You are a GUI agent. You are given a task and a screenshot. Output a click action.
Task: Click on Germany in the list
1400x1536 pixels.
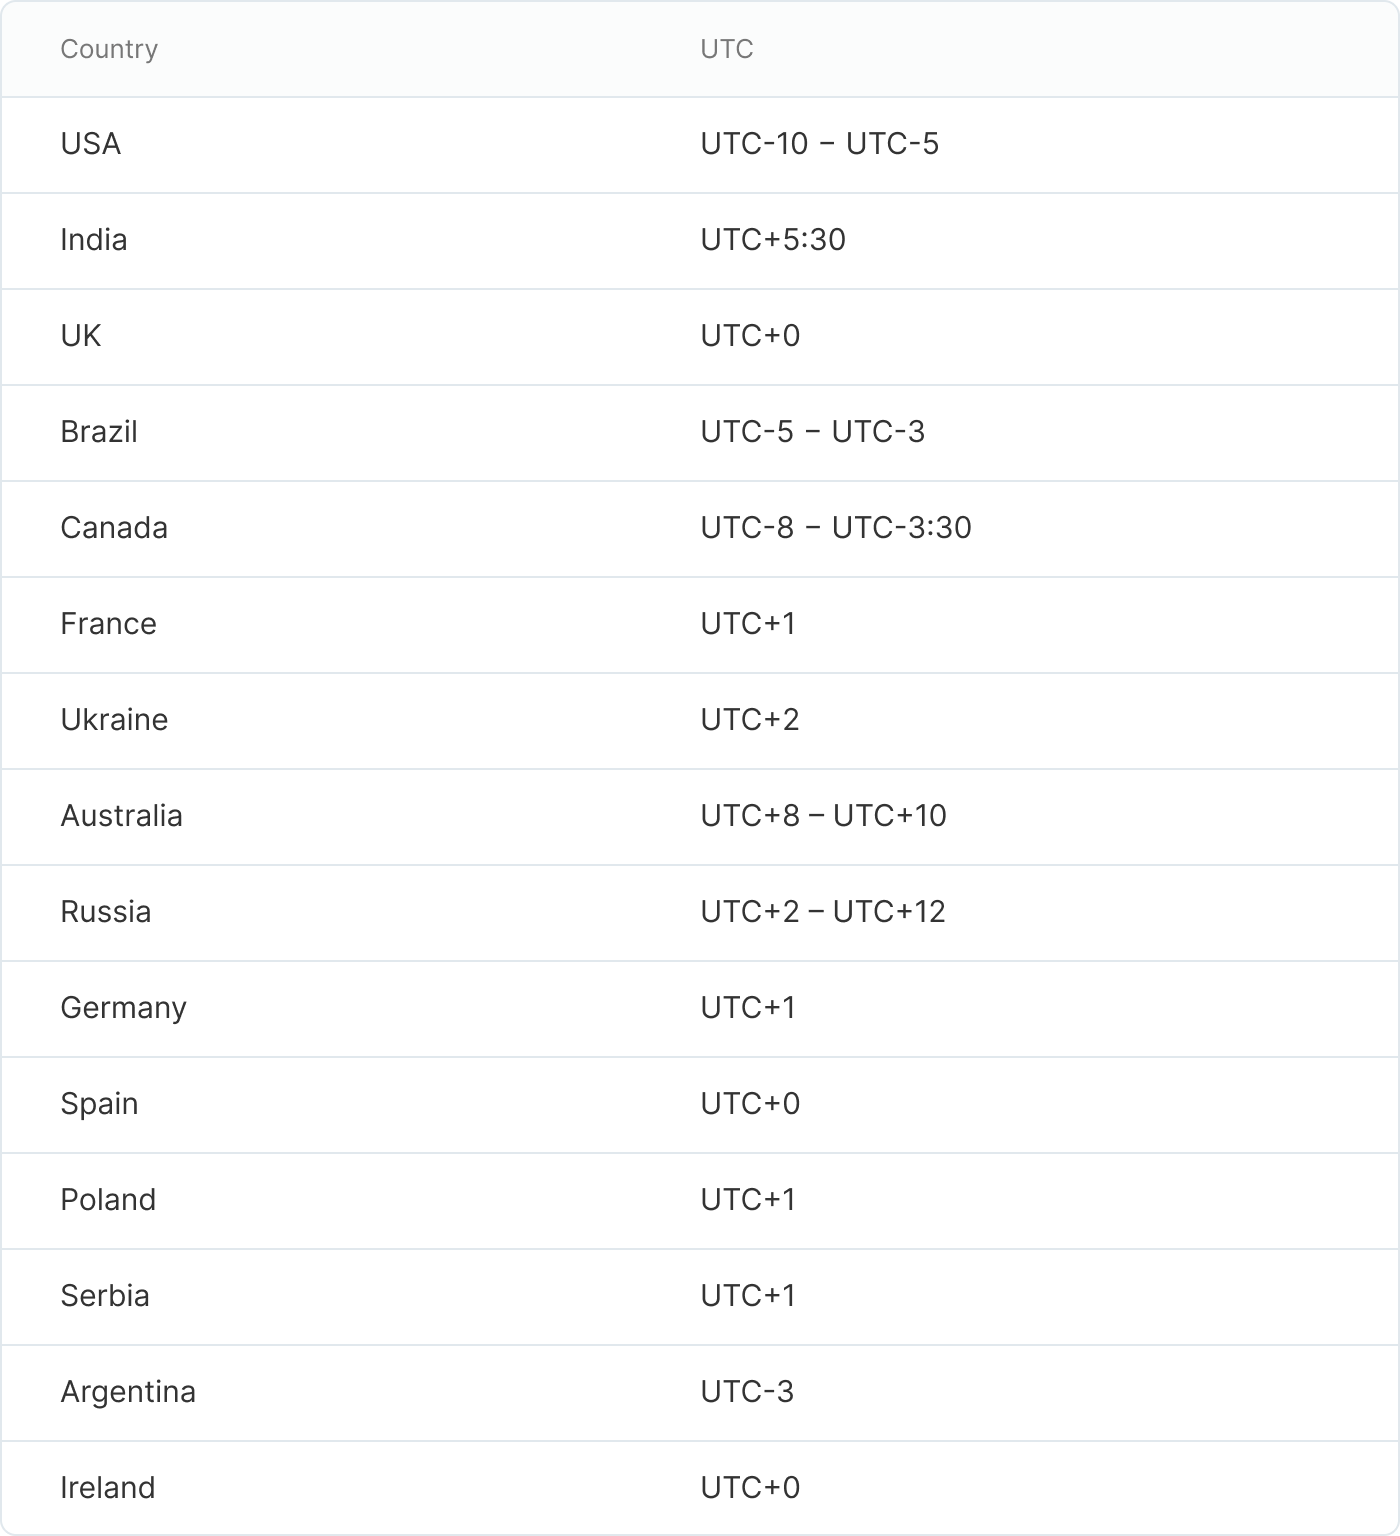(123, 1008)
